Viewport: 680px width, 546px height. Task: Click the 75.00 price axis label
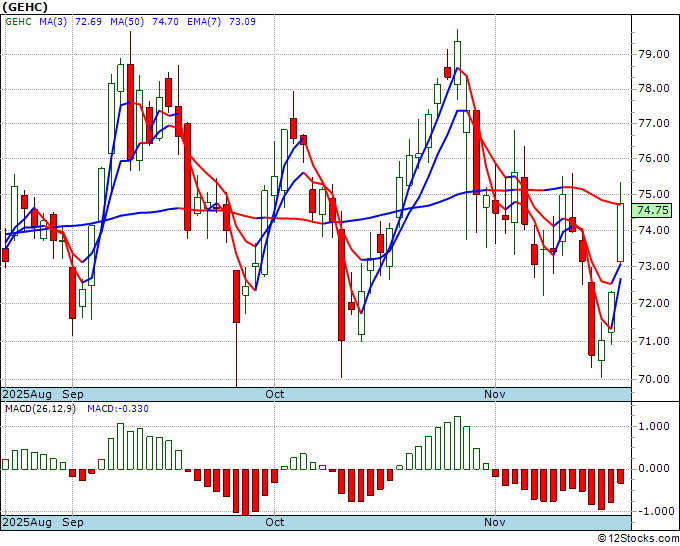point(654,194)
